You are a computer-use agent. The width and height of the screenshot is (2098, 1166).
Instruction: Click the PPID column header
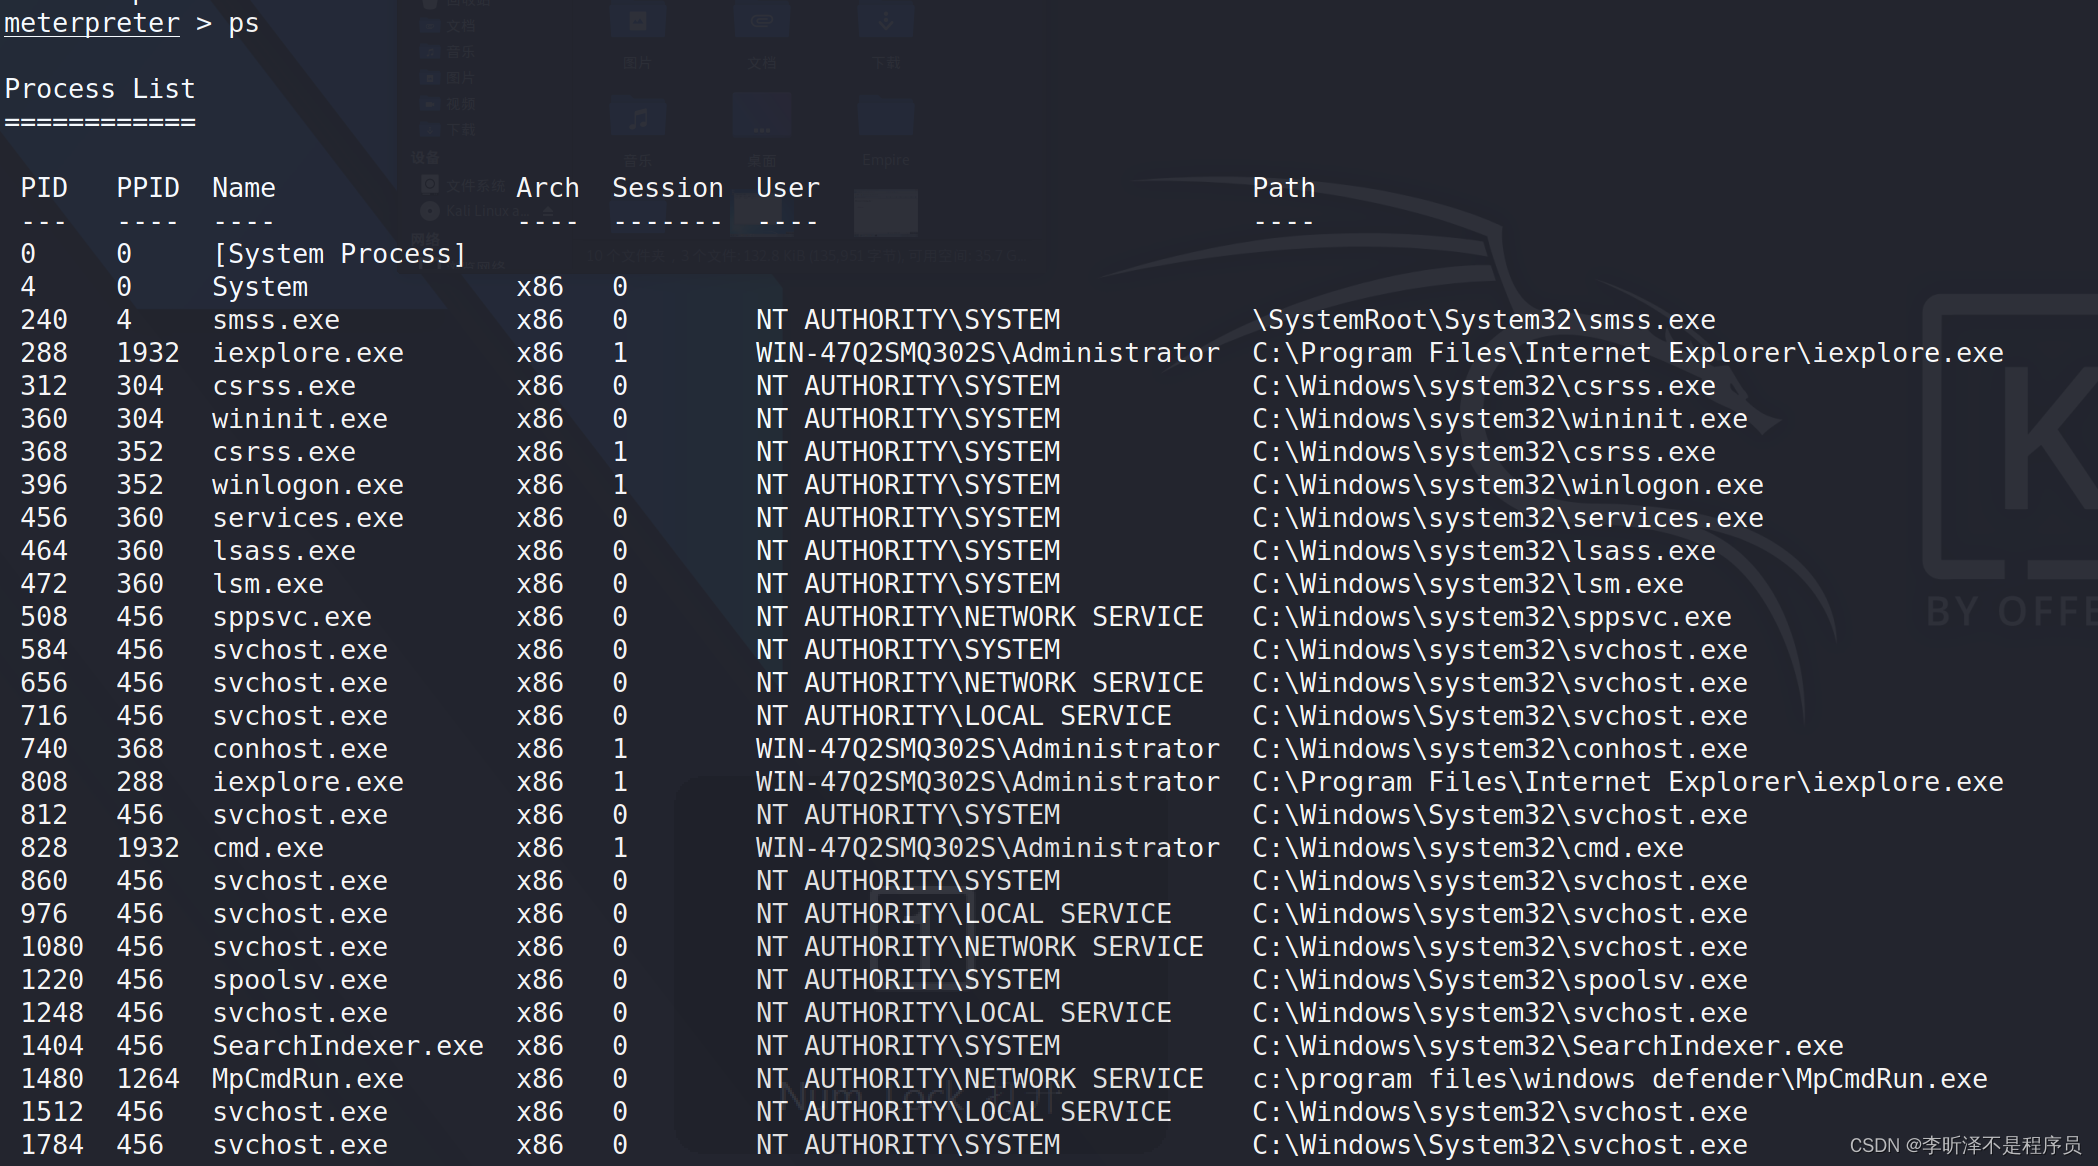click(x=148, y=188)
